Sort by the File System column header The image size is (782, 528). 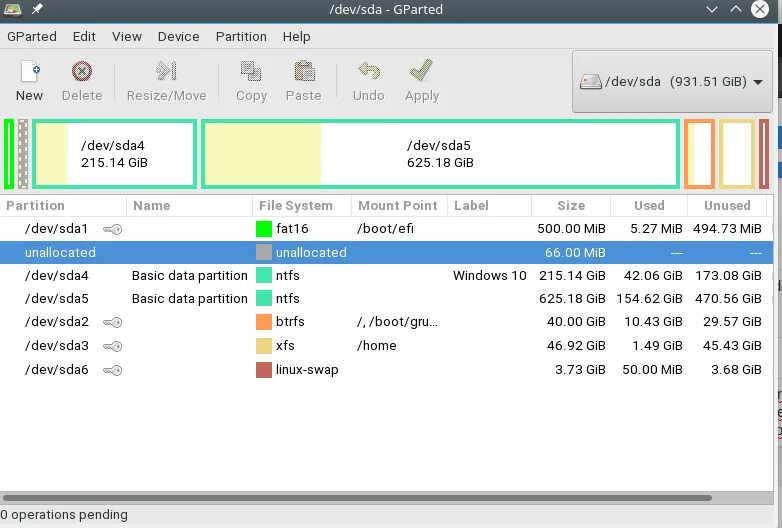coord(302,205)
